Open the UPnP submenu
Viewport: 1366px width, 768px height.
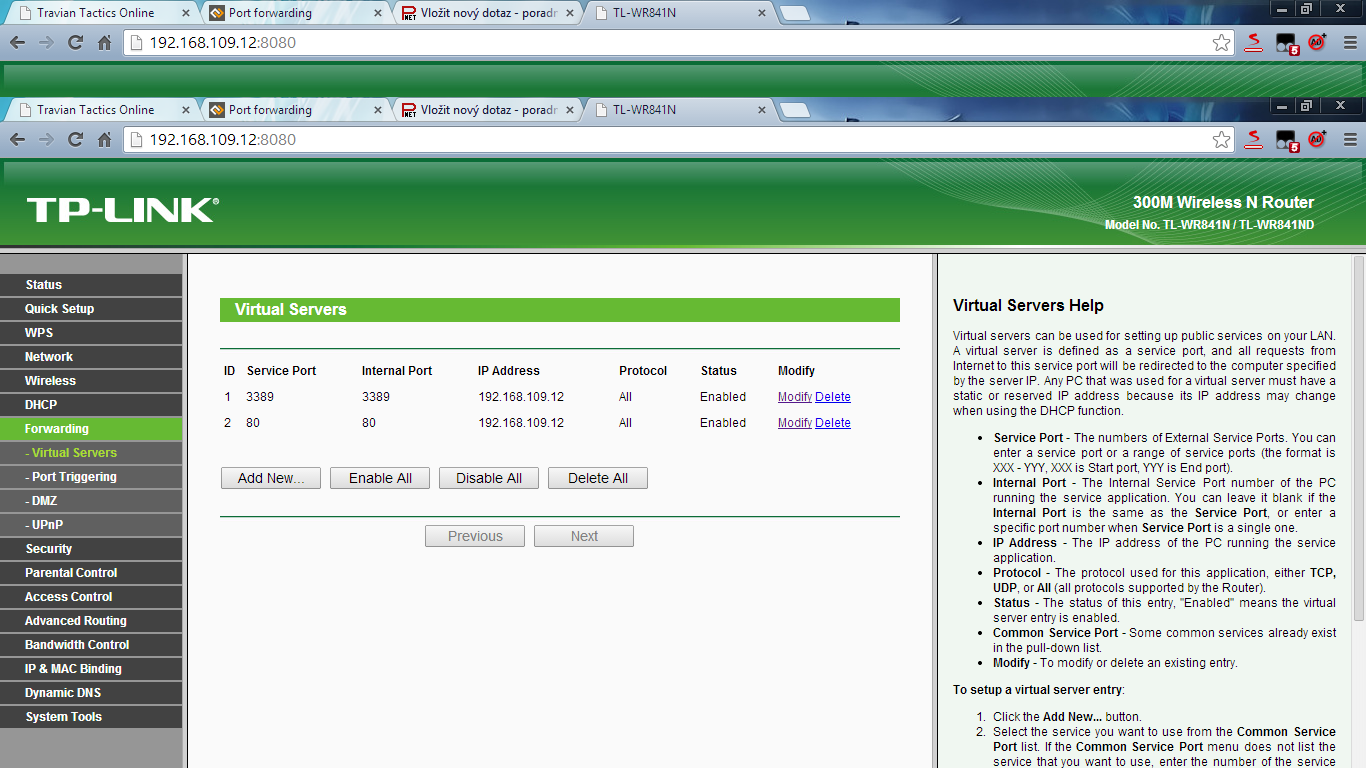point(91,525)
